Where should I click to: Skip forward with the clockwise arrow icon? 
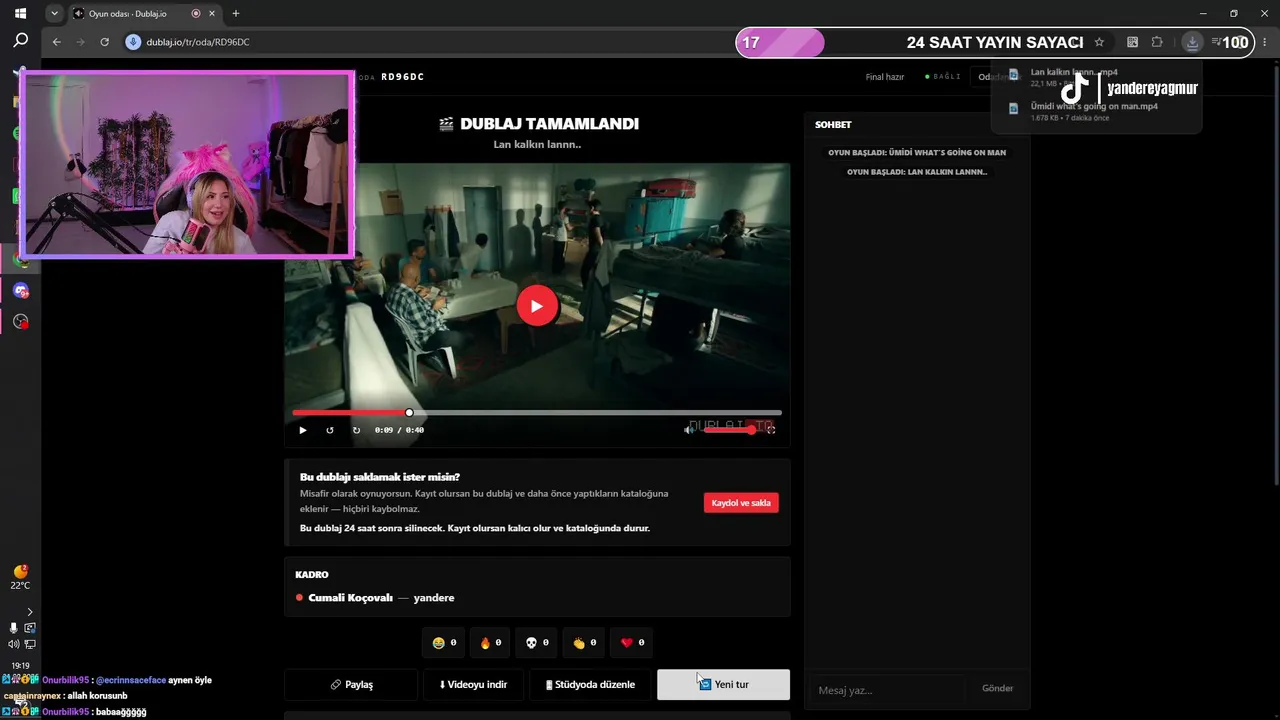356,430
